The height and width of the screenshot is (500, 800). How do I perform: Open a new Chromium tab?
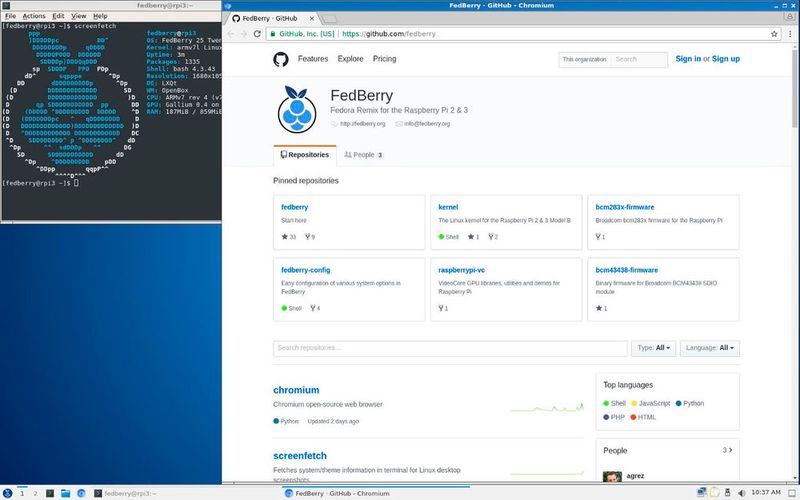(330, 19)
